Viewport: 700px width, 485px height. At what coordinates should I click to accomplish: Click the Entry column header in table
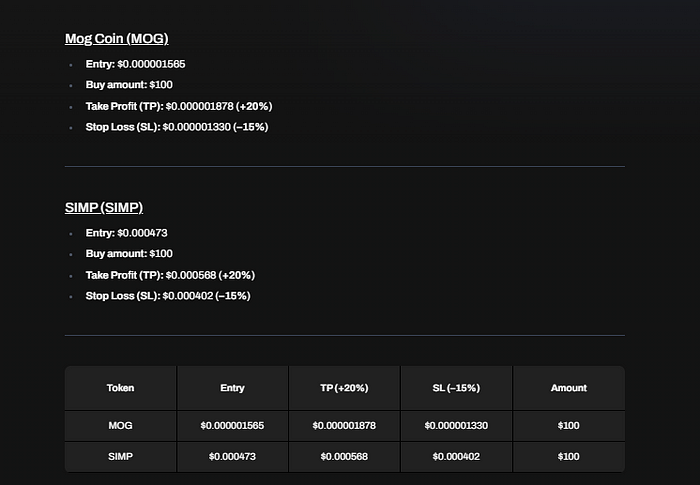[233, 388]
